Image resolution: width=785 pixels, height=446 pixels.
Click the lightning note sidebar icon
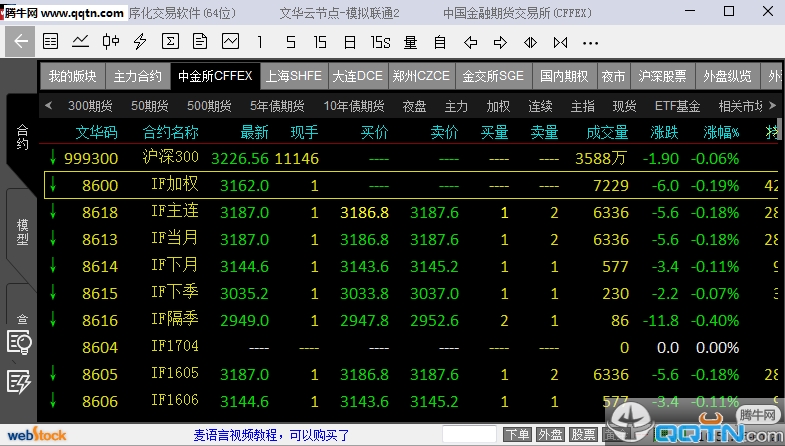19,382
